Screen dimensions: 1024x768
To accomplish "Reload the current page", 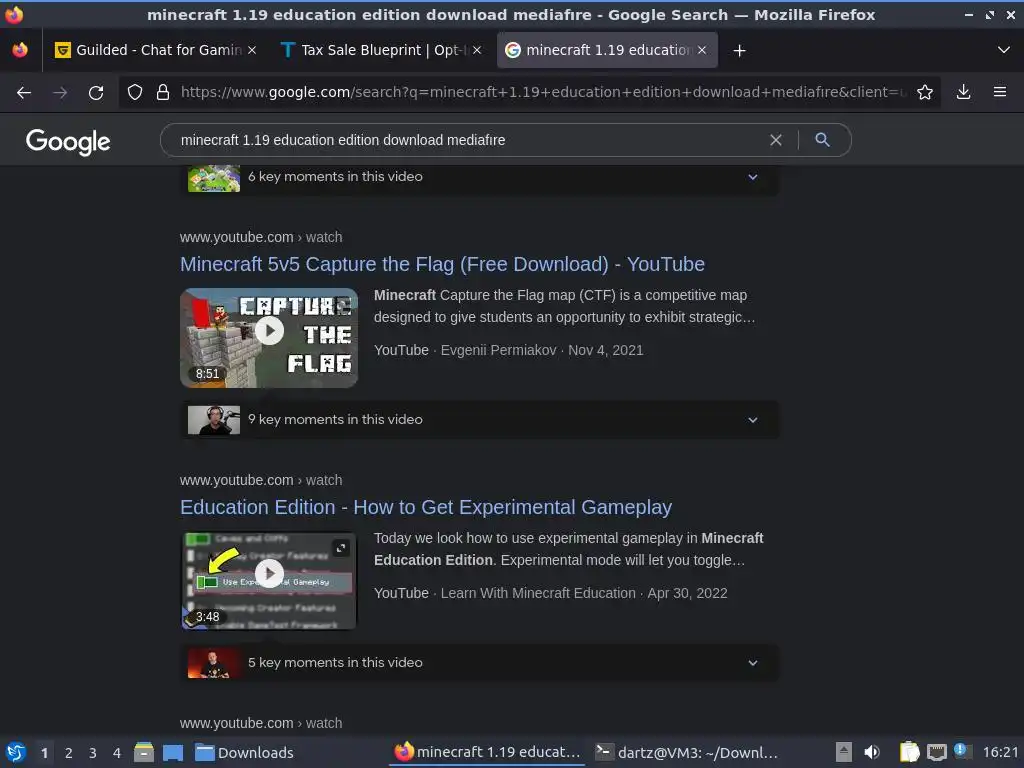I will [96, 92].
